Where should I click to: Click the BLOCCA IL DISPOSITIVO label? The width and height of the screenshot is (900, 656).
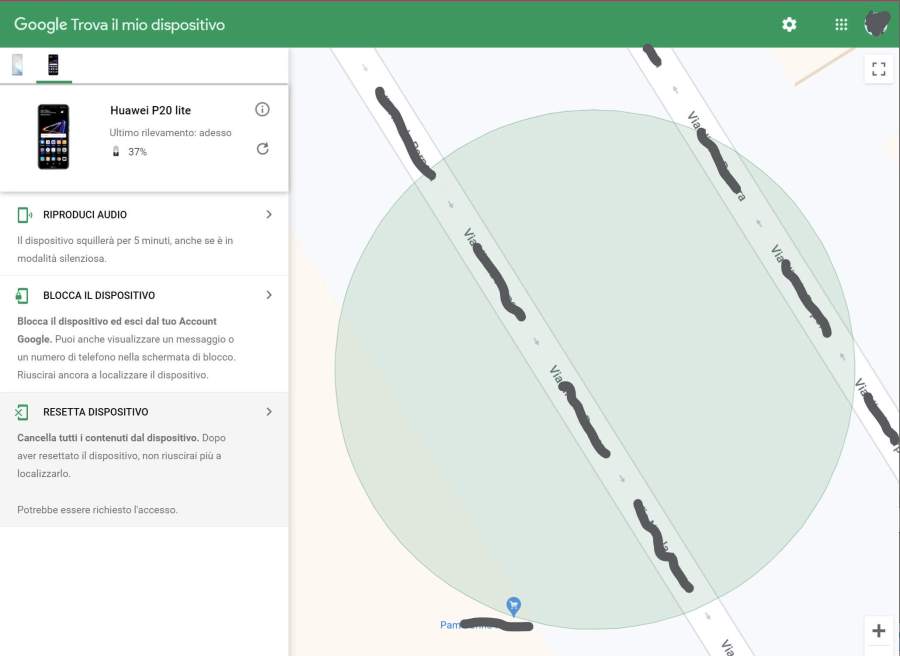(x=99, y=296)
